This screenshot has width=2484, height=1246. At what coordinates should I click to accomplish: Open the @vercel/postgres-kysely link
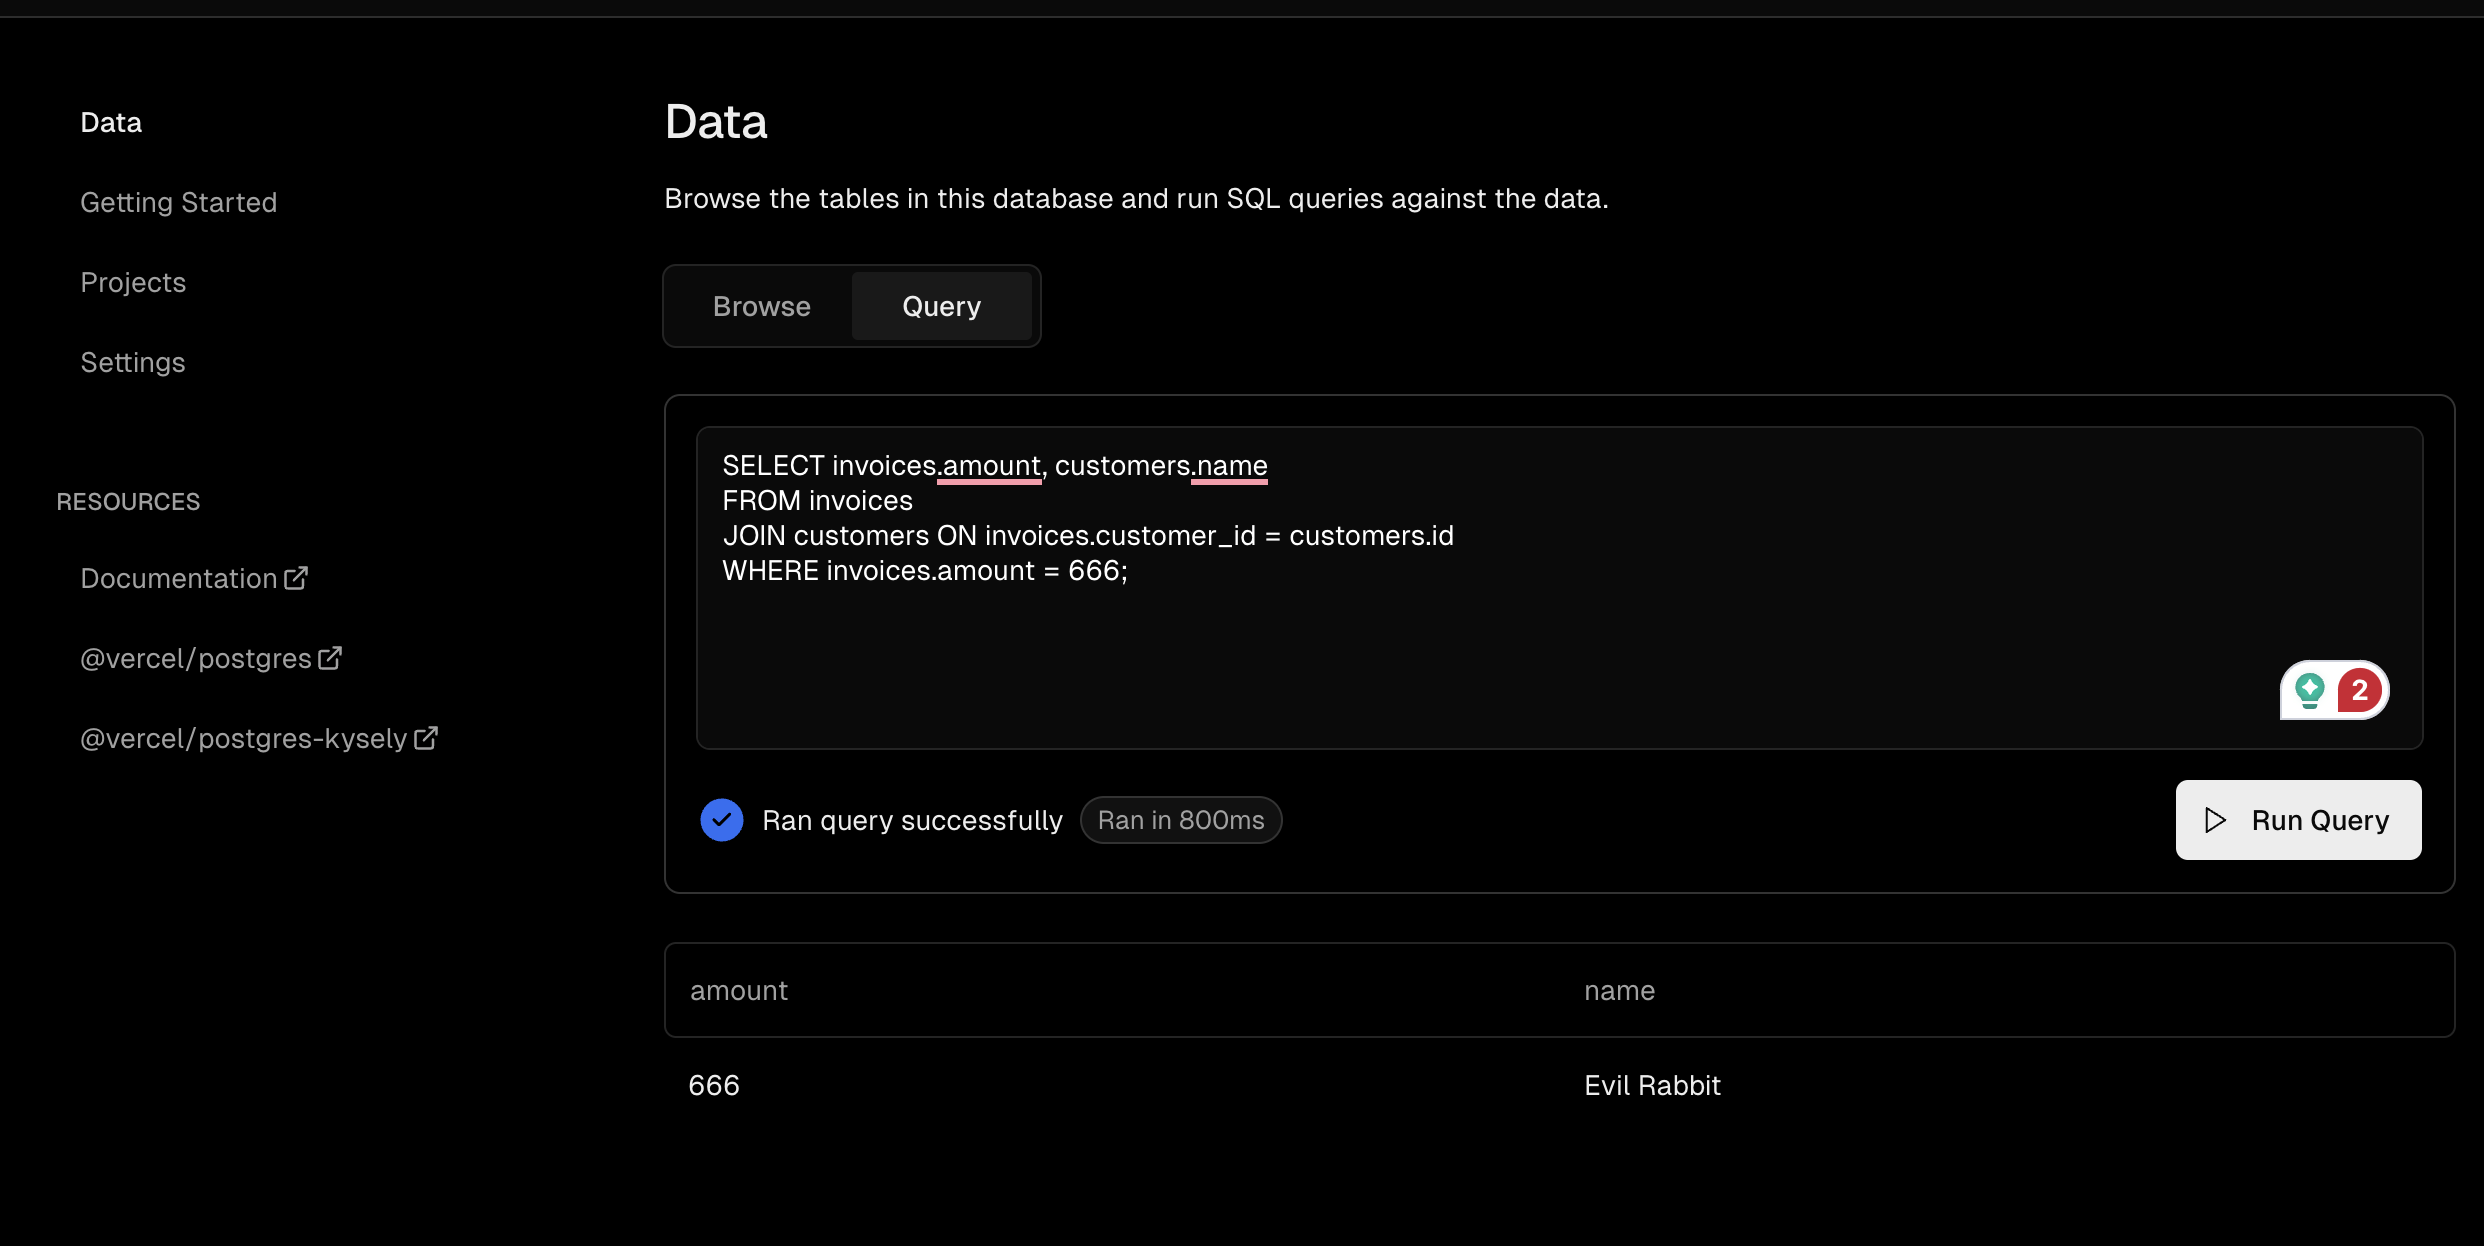[x=243, y=738]
